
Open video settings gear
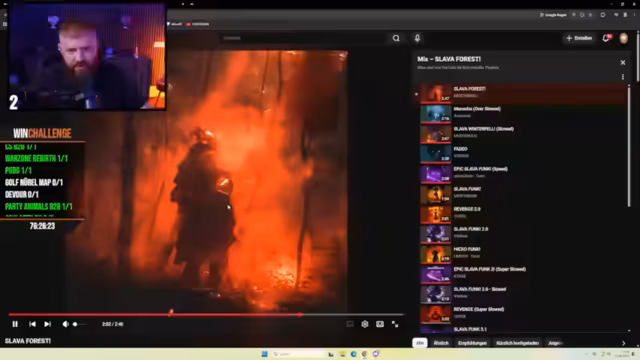(x=364, y=324)
